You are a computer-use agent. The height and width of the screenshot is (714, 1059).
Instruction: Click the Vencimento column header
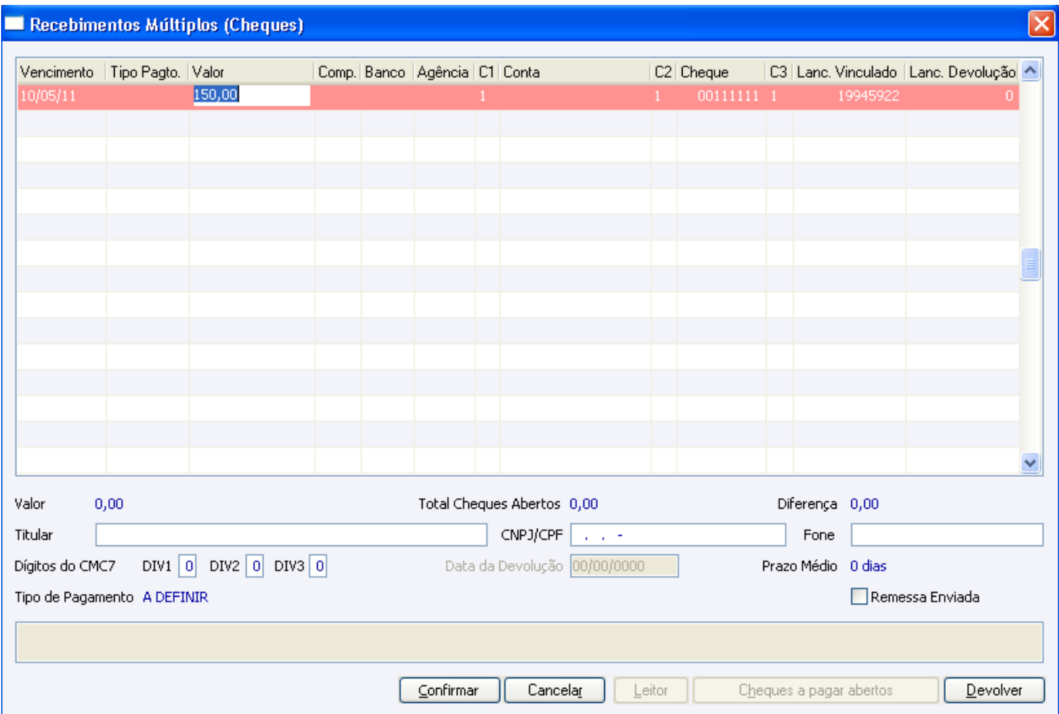pyautogui.click(x=61, y=72)
